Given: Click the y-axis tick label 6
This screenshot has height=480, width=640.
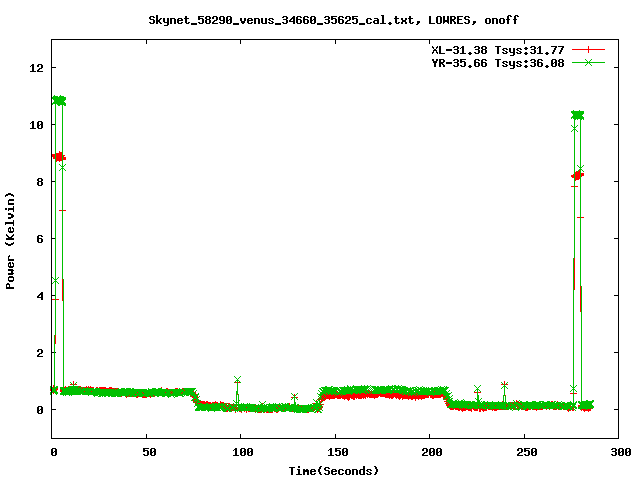Looking at the screenshot, I should click(x=40, y=239).
